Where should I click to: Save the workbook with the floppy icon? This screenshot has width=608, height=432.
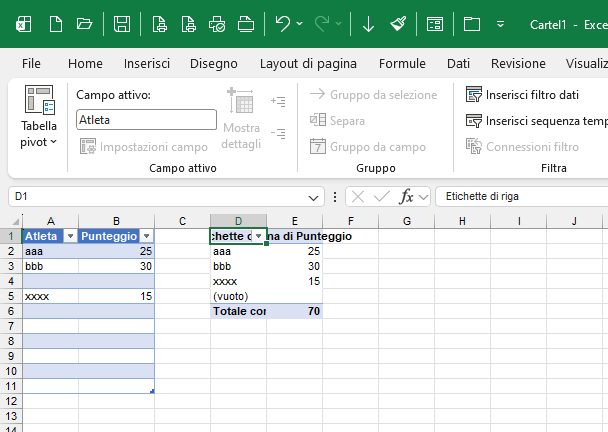point(122,24)
